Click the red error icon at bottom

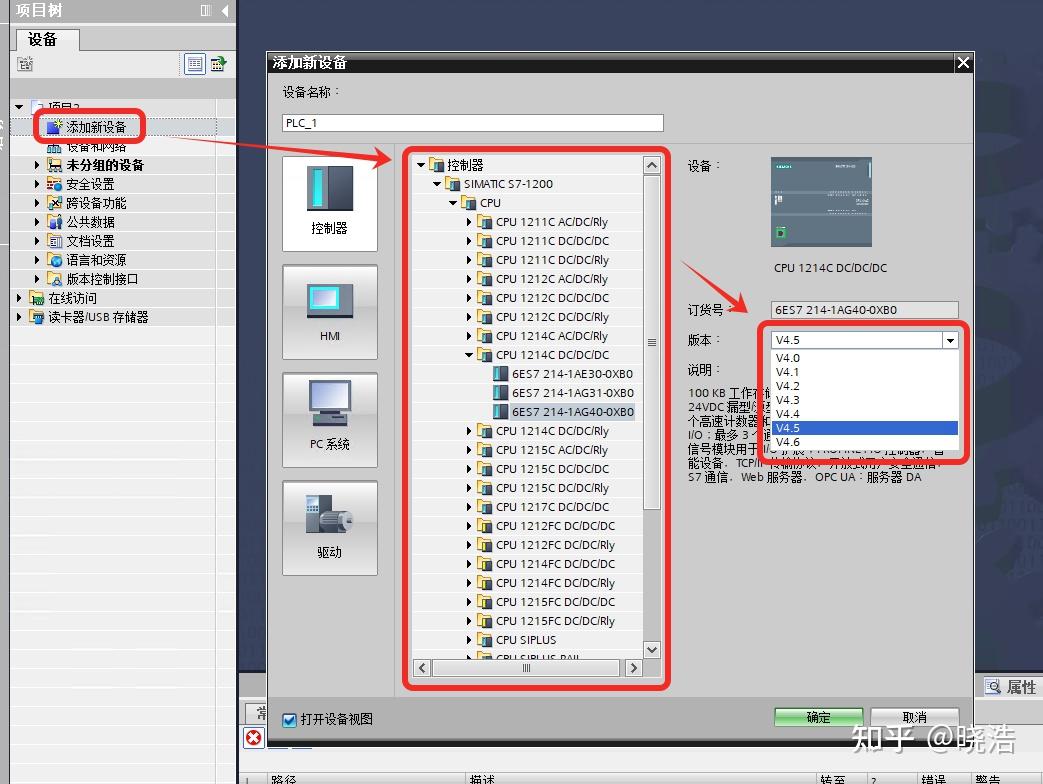click(x=253, y=737)
